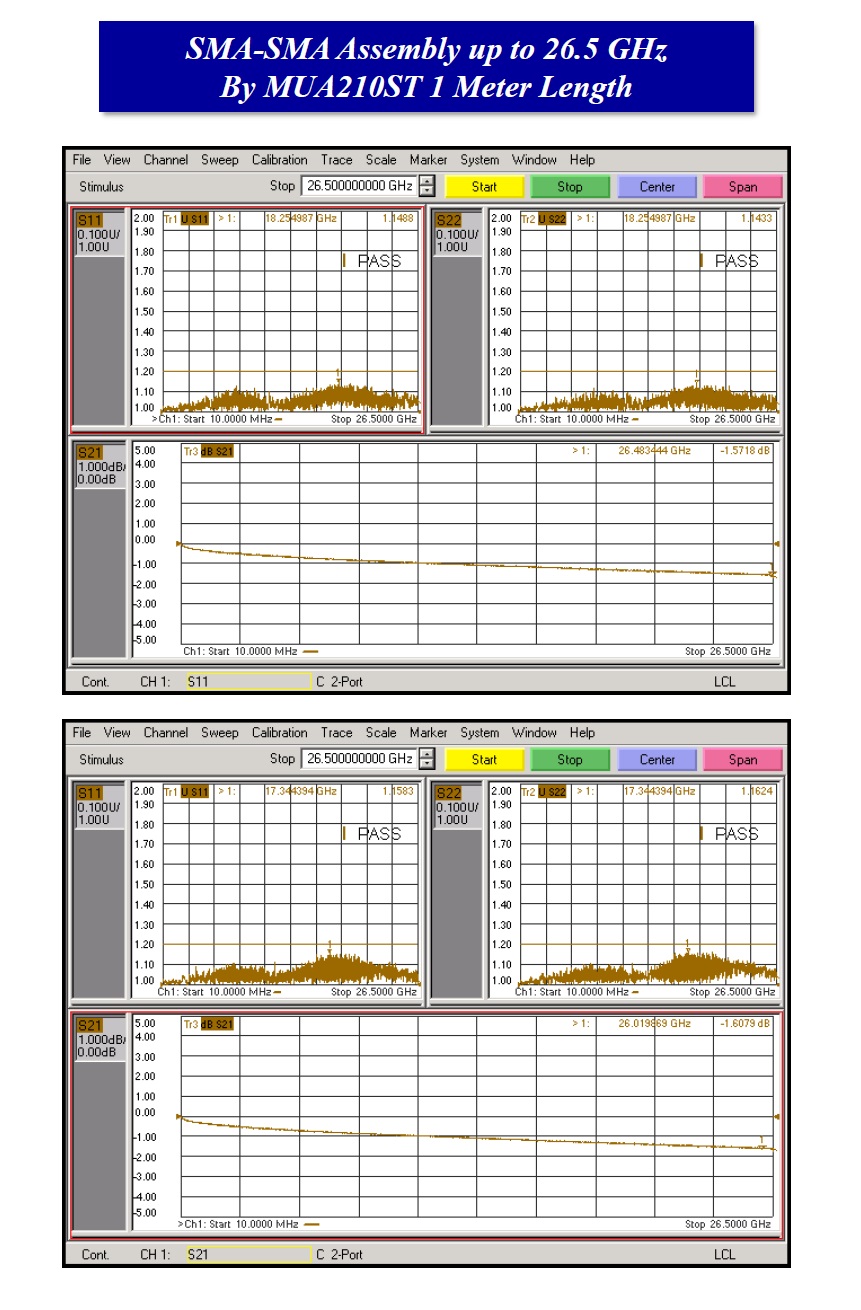Click the blue Center button in the upper analyzer
Screen dimensions: 861x1310
(657, 187)
